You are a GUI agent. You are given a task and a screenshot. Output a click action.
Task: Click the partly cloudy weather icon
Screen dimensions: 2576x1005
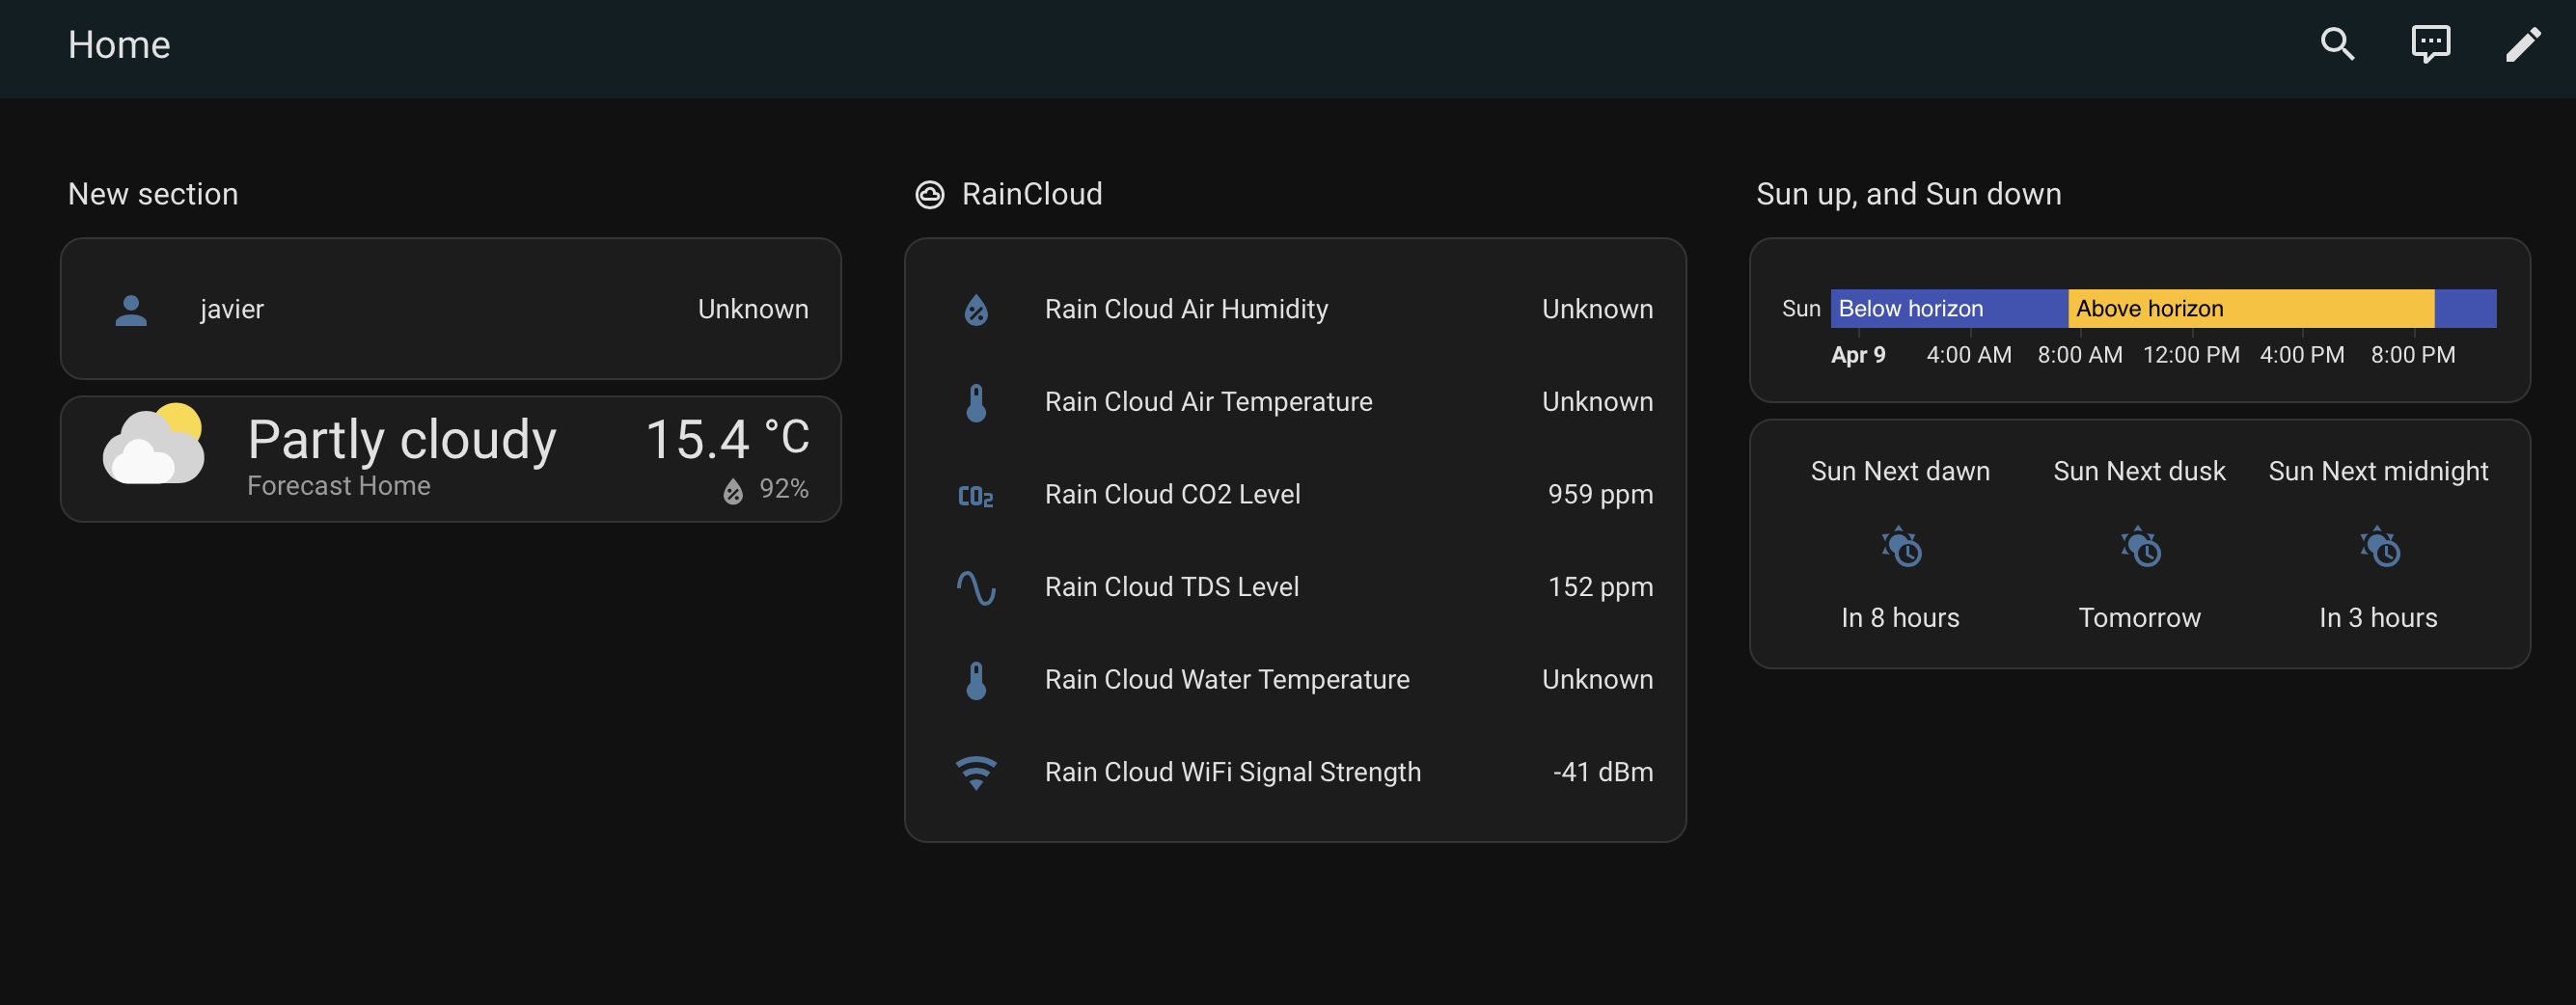(154, 446)
